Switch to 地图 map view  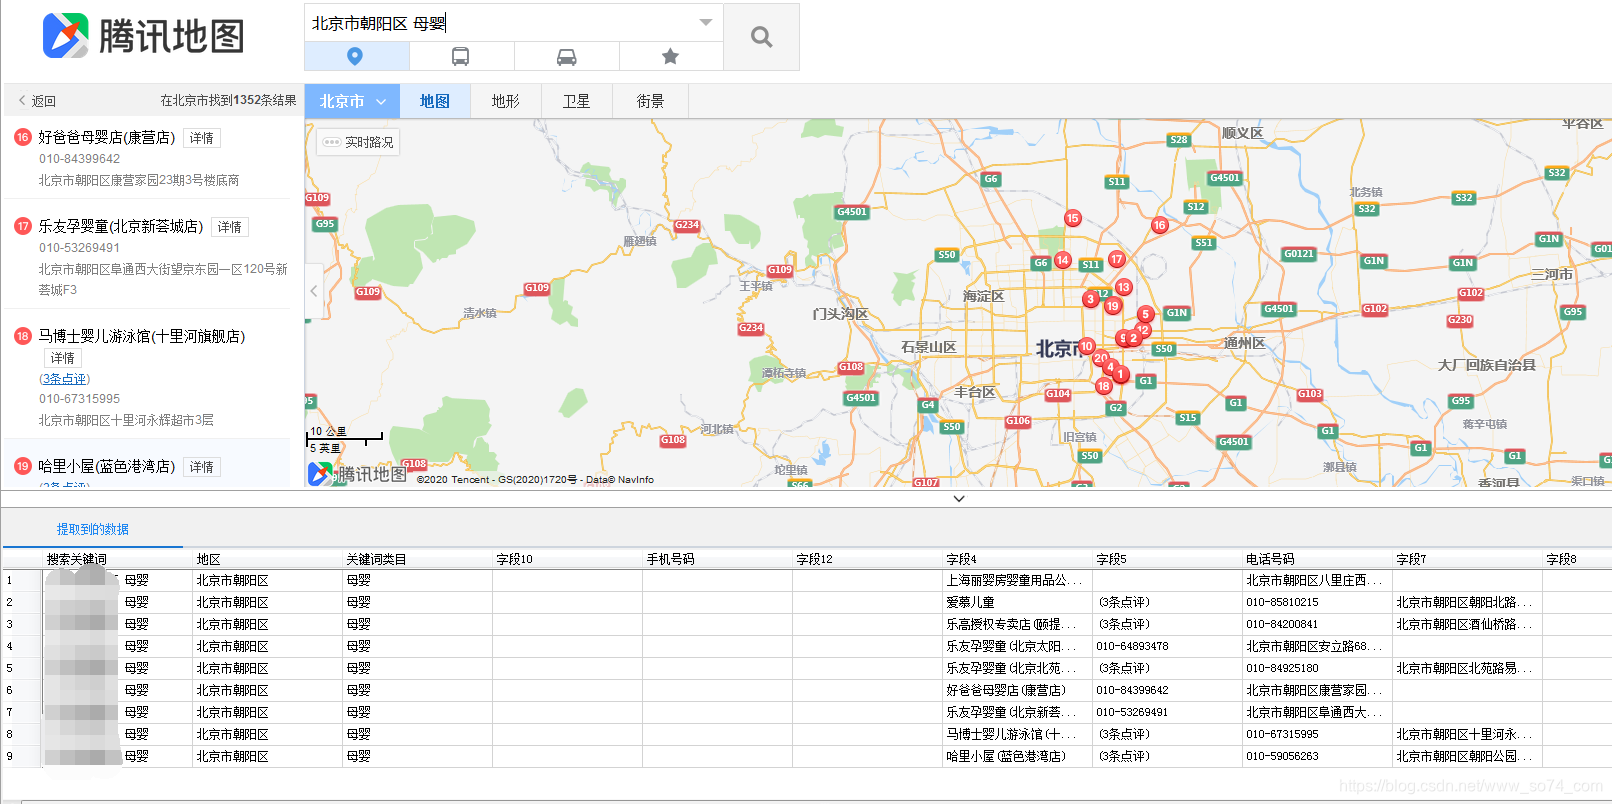434,101
